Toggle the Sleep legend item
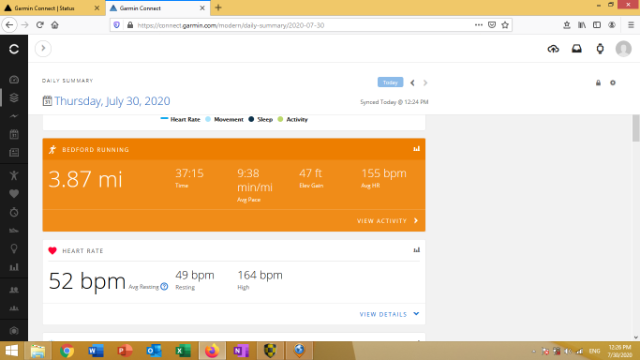 pos(260,119)
